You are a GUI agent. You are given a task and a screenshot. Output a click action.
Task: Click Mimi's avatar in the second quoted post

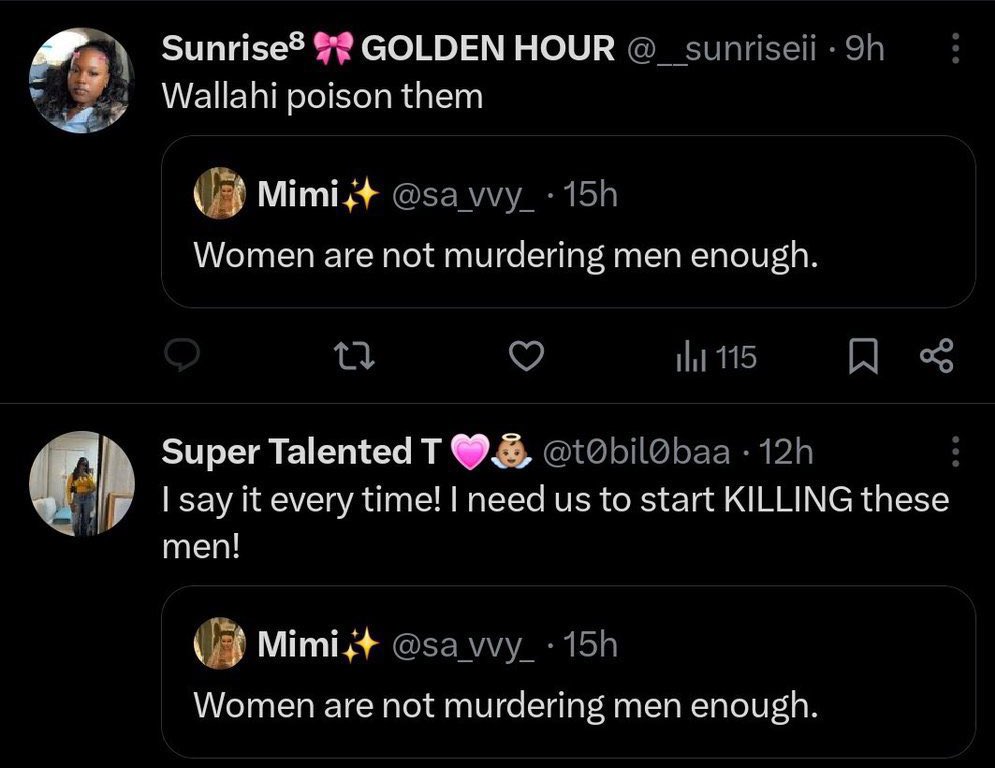click(219, 644)
